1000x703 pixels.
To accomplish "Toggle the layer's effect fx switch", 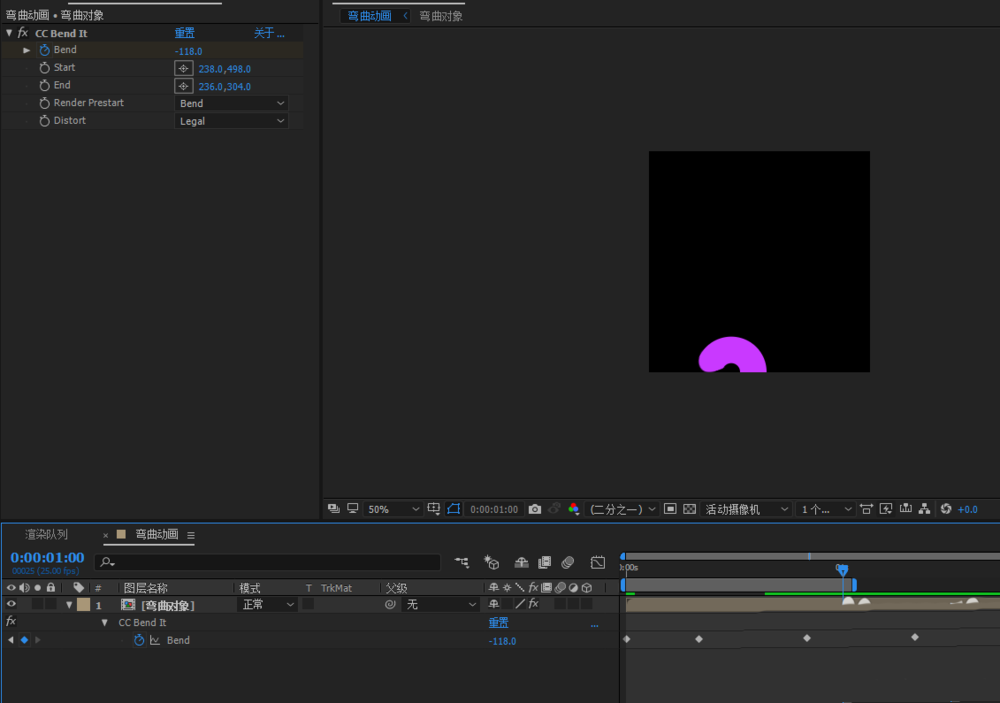I will point(533,603).
